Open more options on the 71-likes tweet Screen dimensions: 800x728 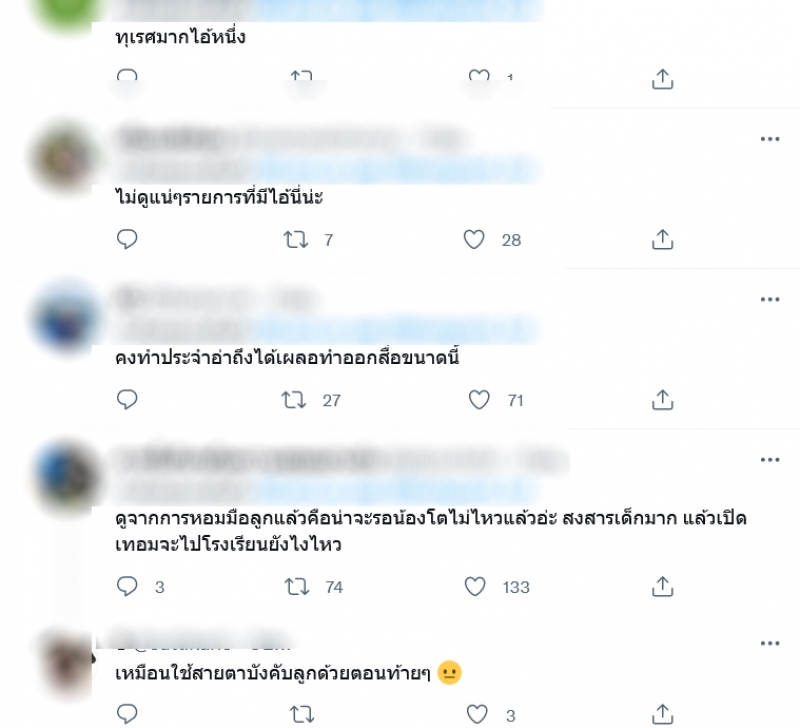click(x=770, y=299)
